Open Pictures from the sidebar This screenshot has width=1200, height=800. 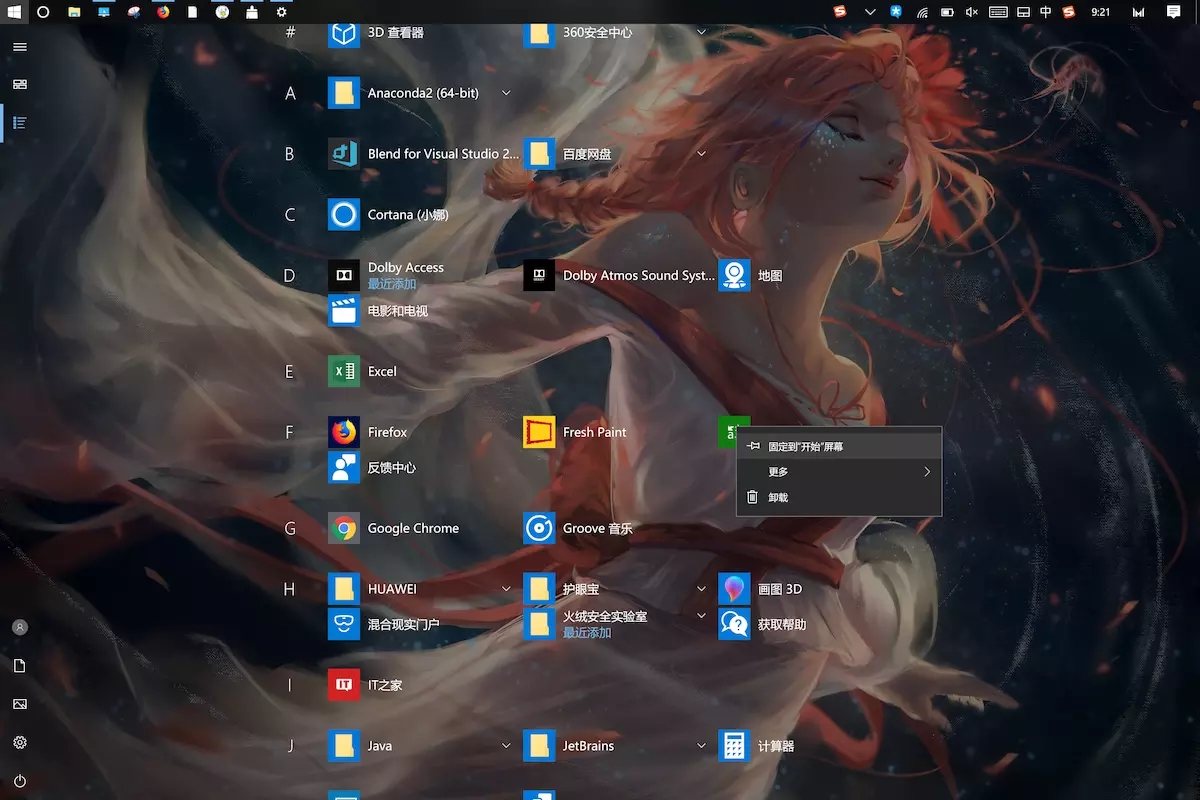(20, 704)
